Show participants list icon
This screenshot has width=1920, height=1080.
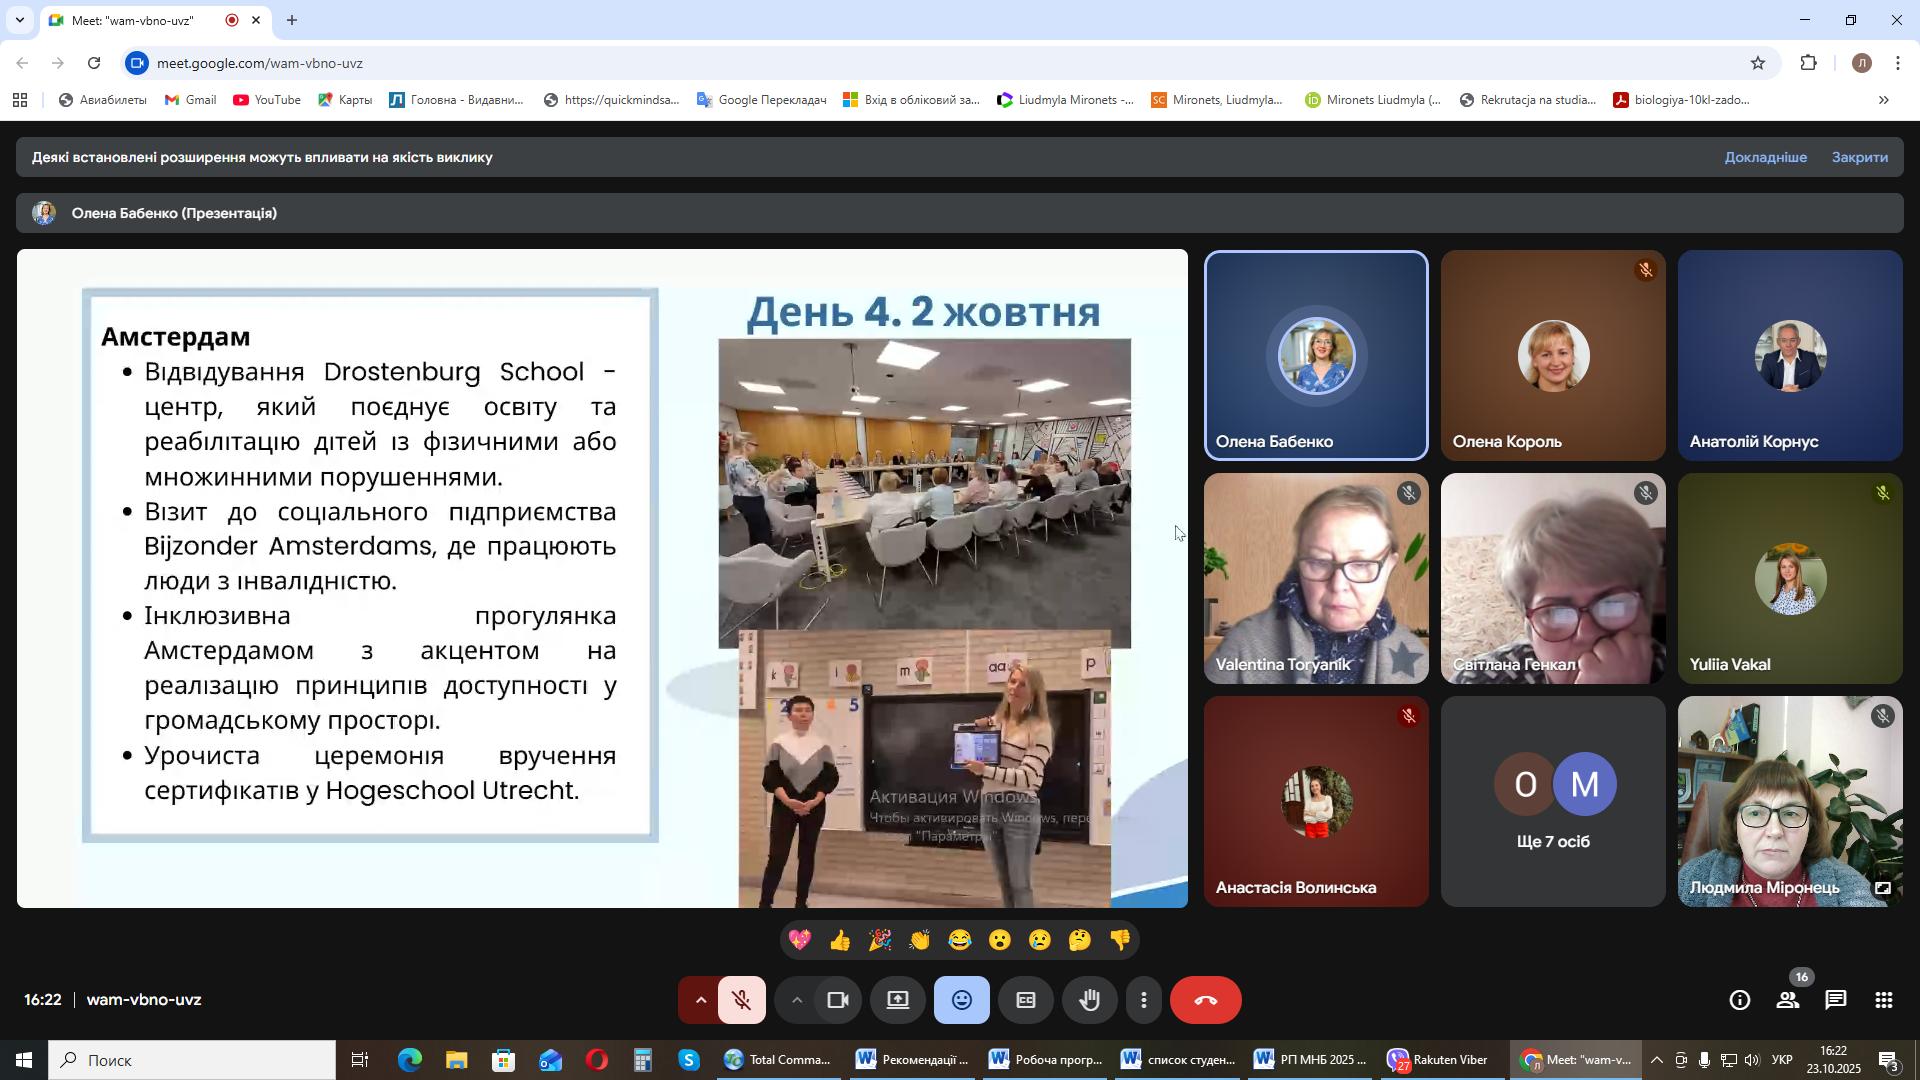pyautogui.click(x=1787, y=1001)
